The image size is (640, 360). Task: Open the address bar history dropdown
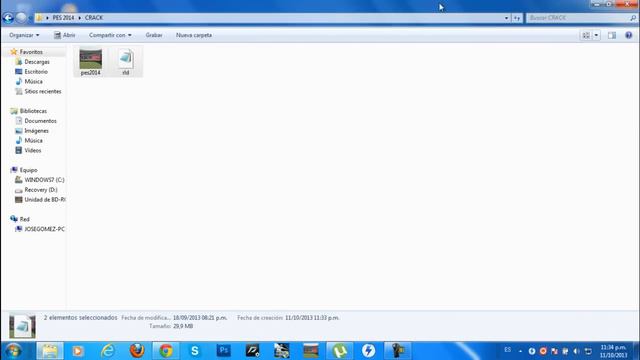(x=507, y=18)
